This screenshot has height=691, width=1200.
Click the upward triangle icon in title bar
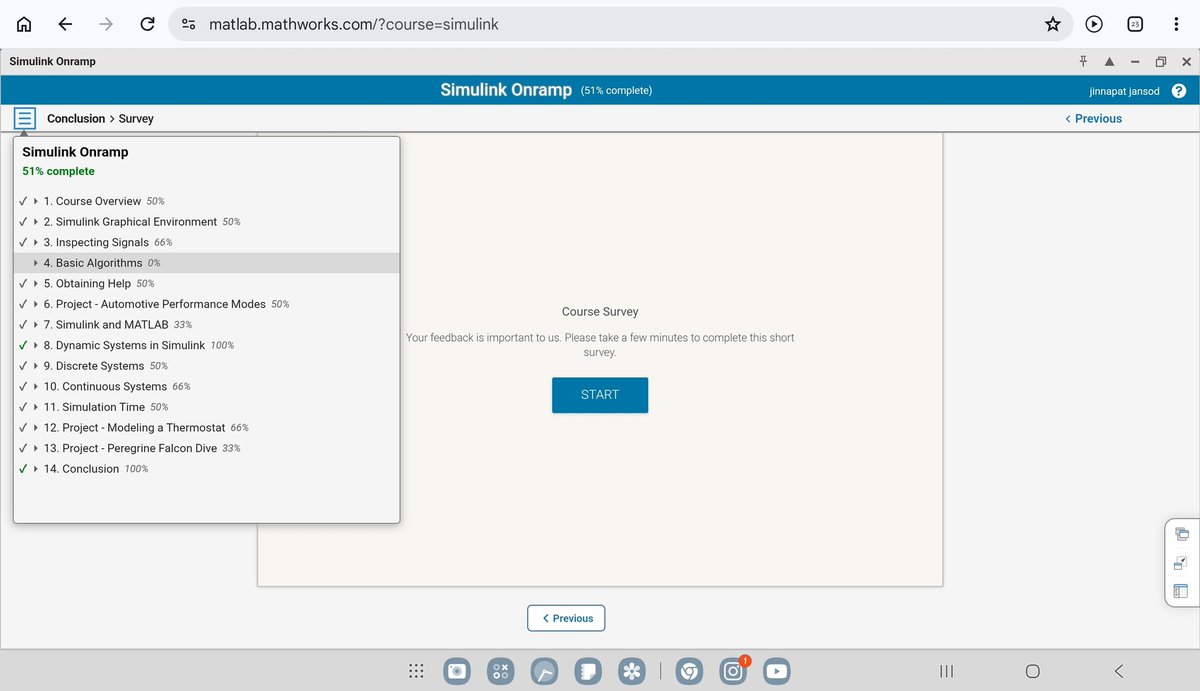(1109, 61)
